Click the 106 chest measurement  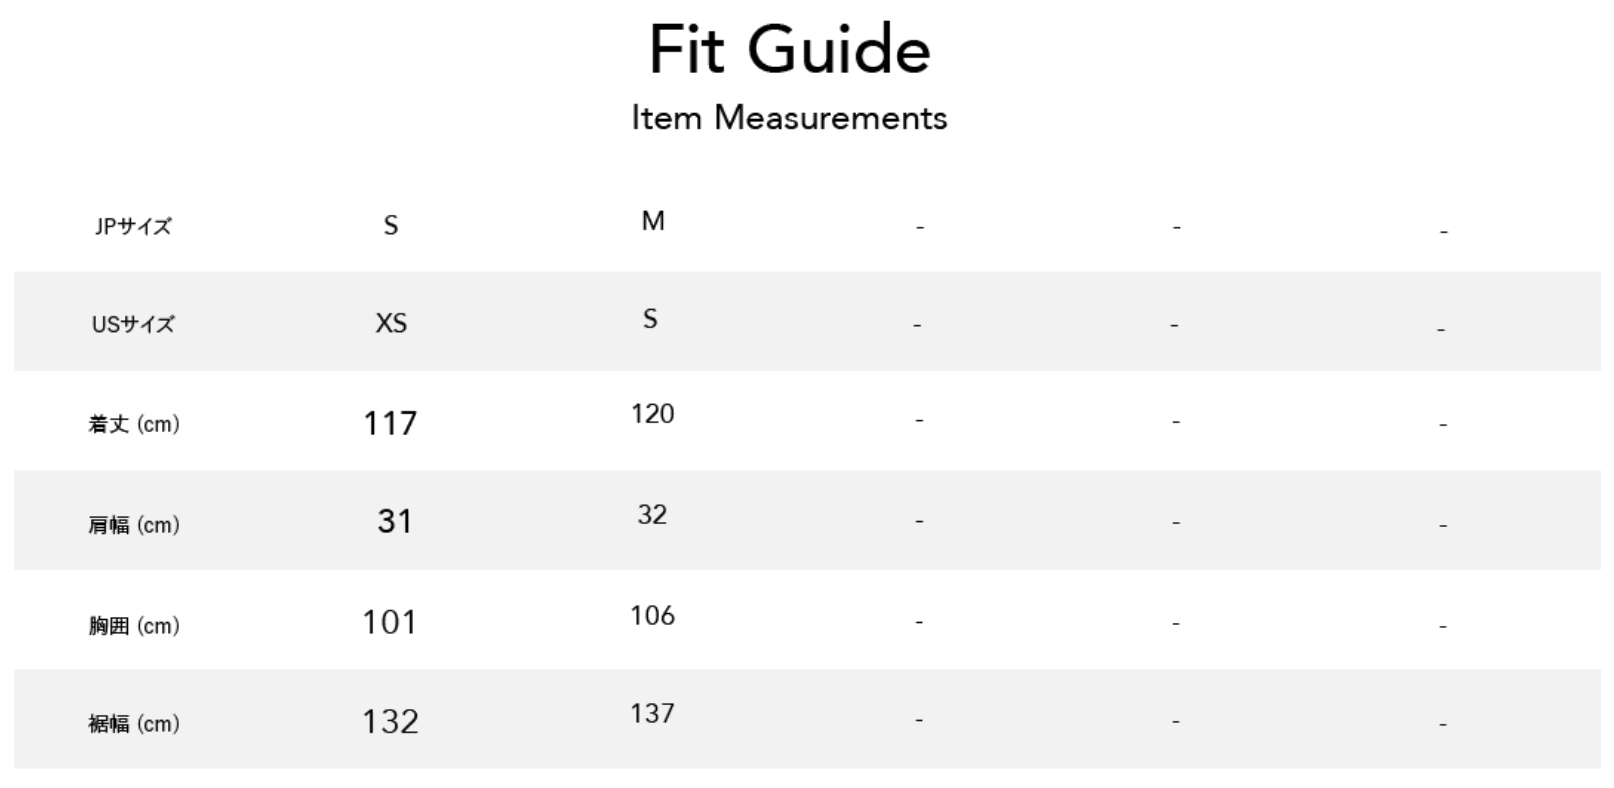652,615
